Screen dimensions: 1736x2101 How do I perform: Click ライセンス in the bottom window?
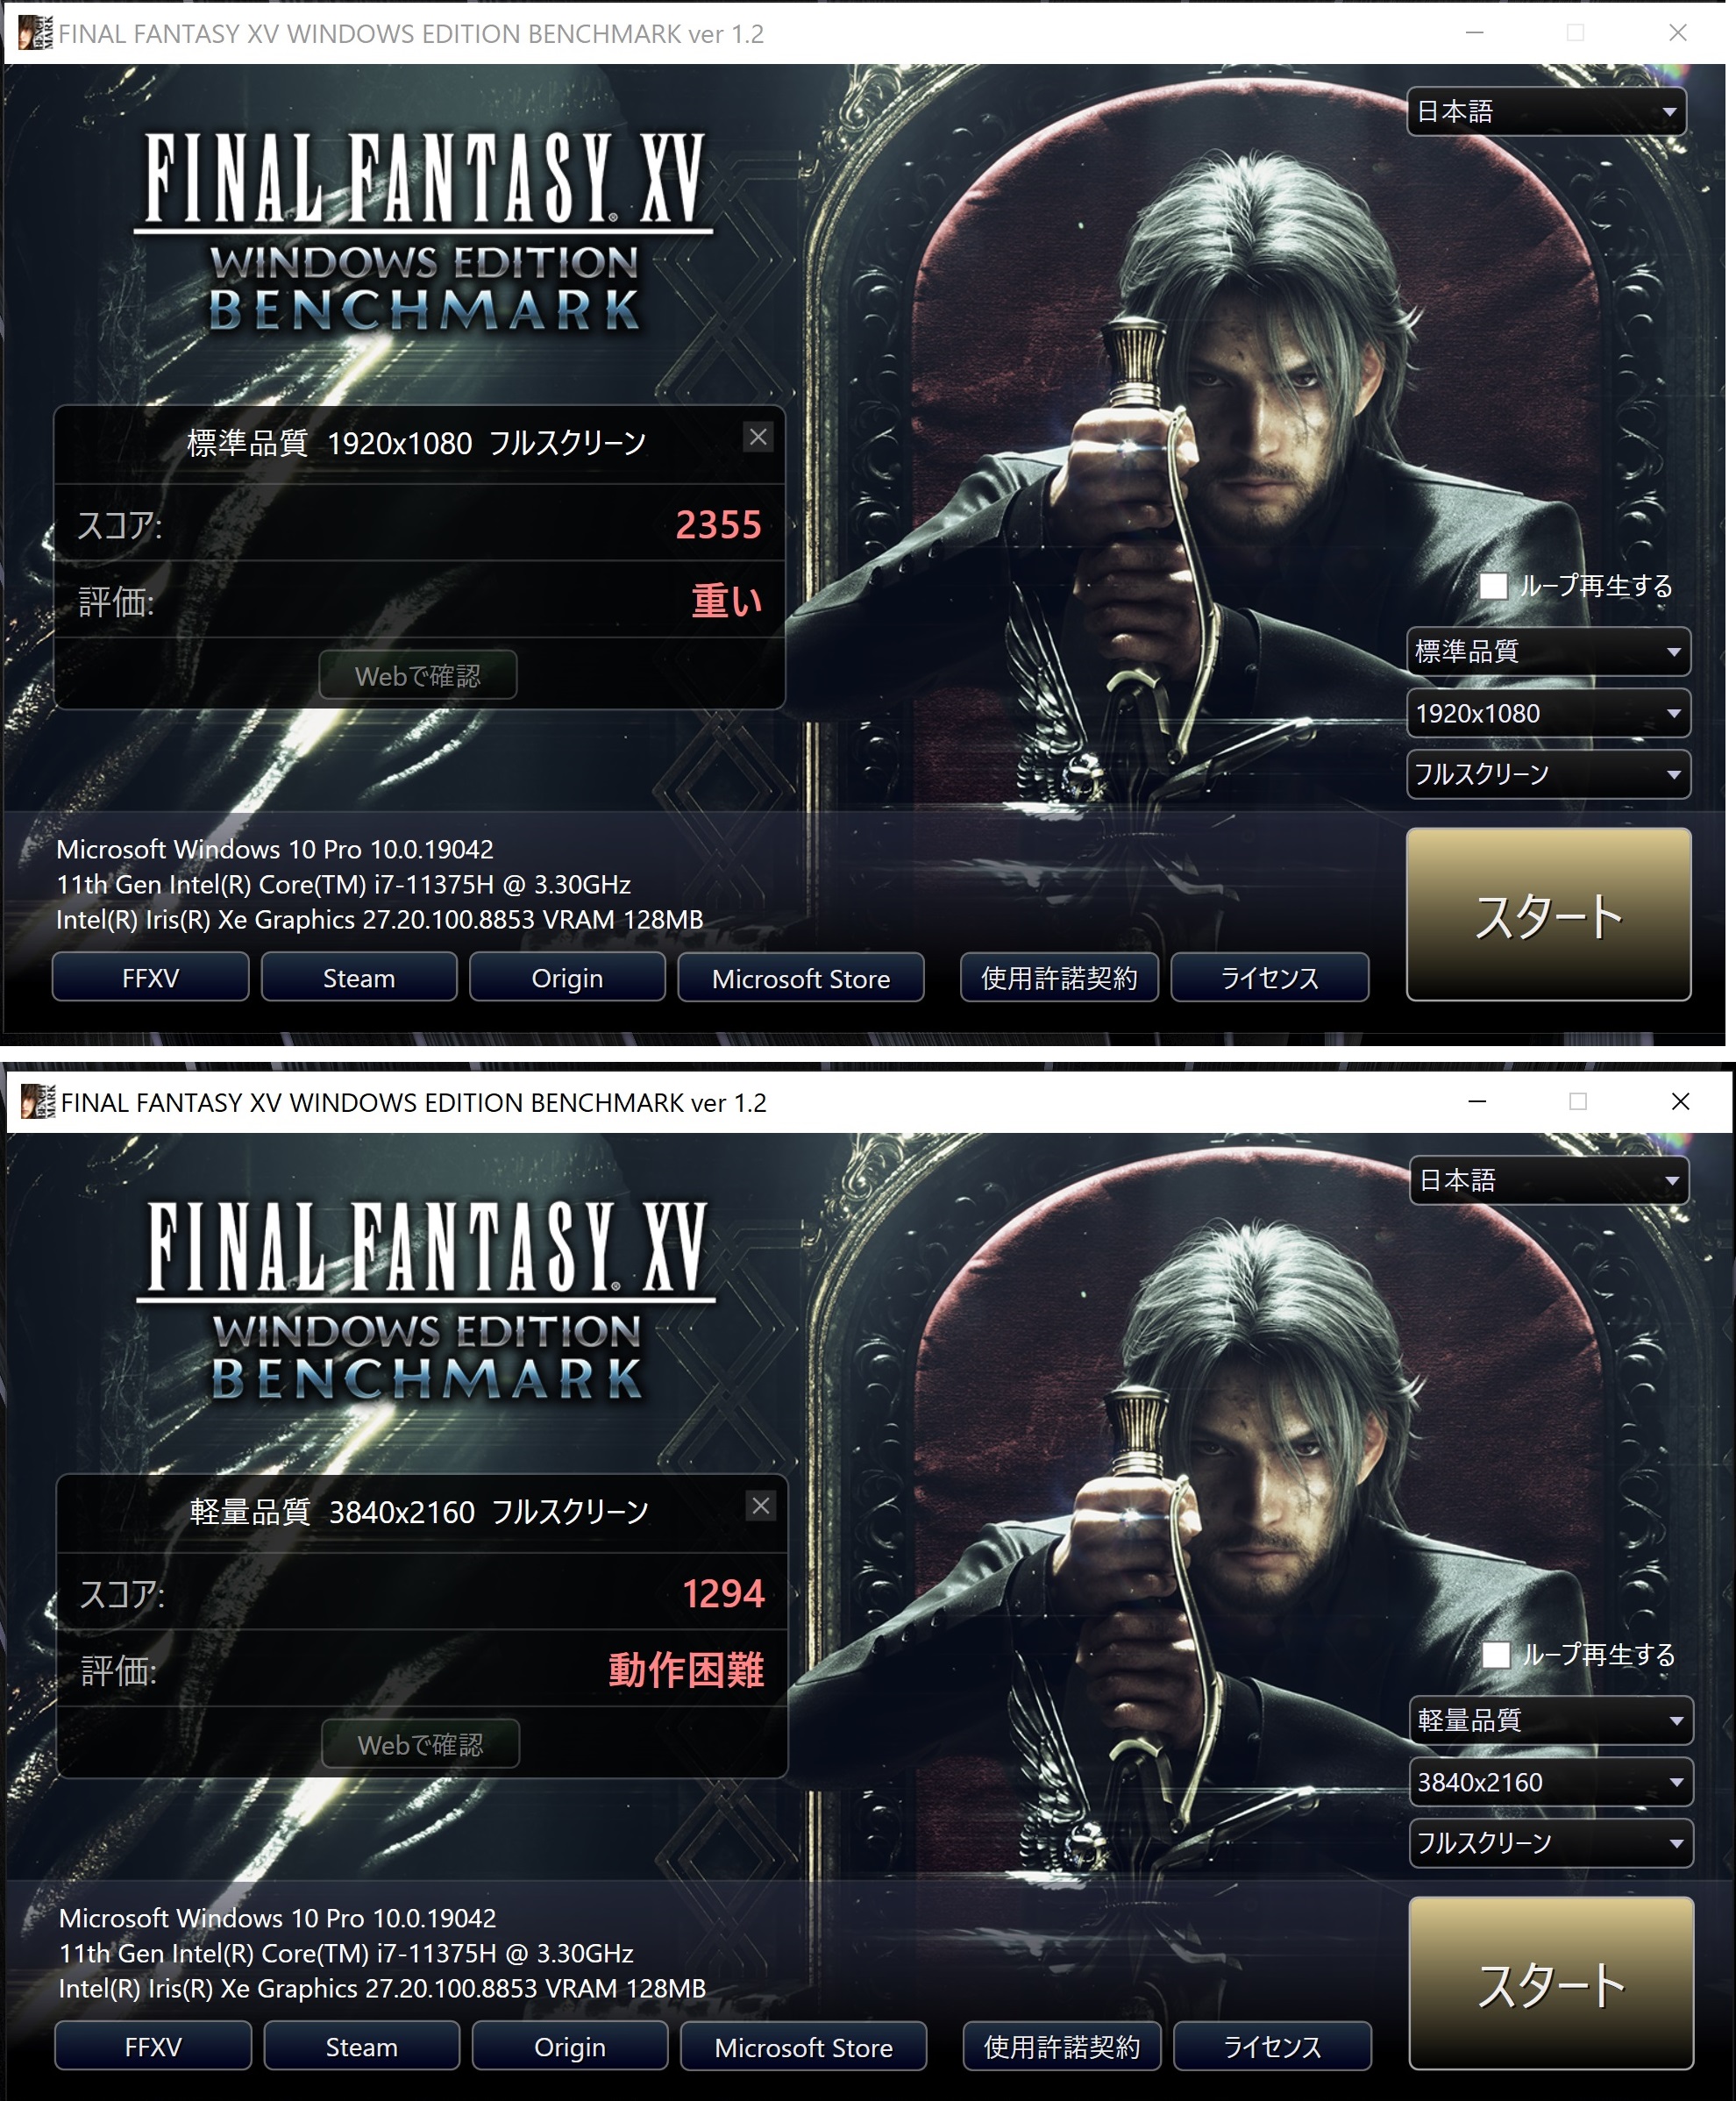coord(1272,2047)
